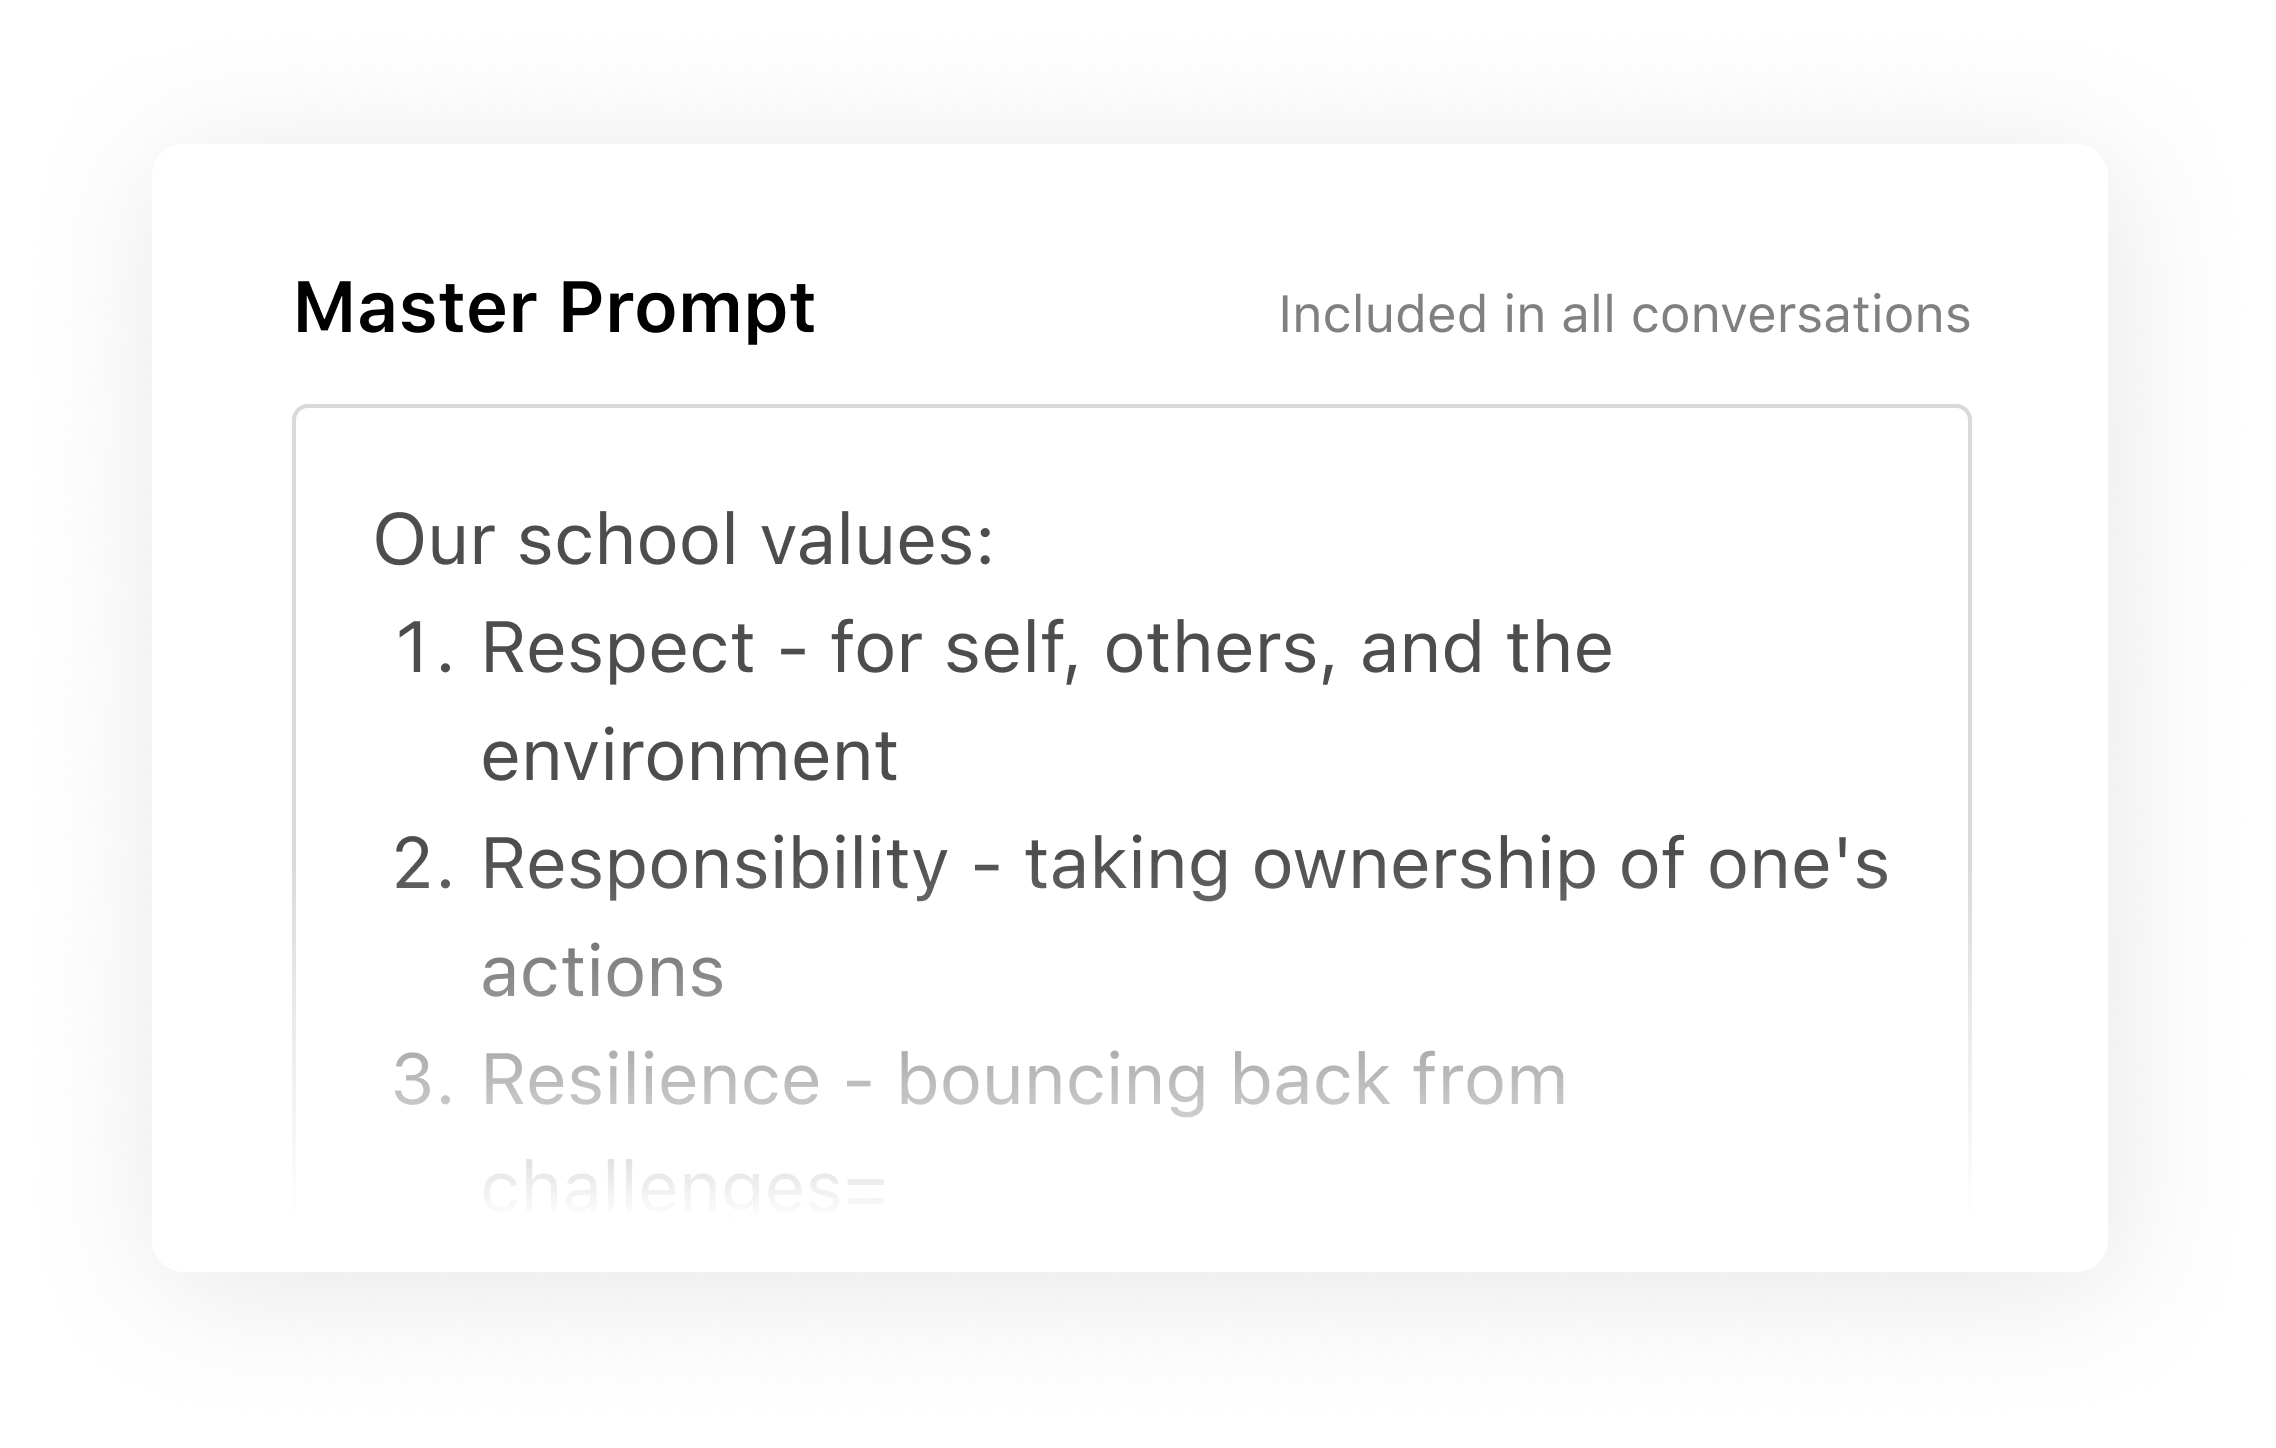Click the Included in all conversations label
Viewport: 2276px width, 1448px height.
pos(1624,313)
